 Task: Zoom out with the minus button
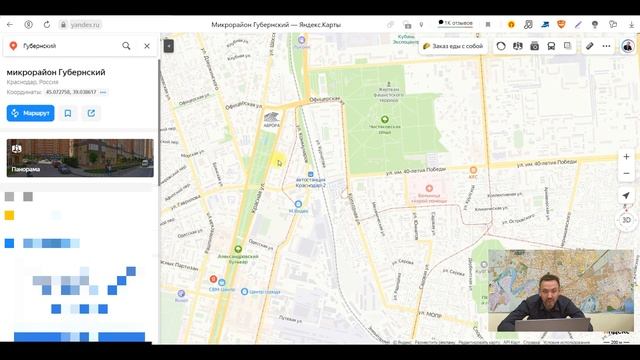pyautogui.click(x=626, y=173)
